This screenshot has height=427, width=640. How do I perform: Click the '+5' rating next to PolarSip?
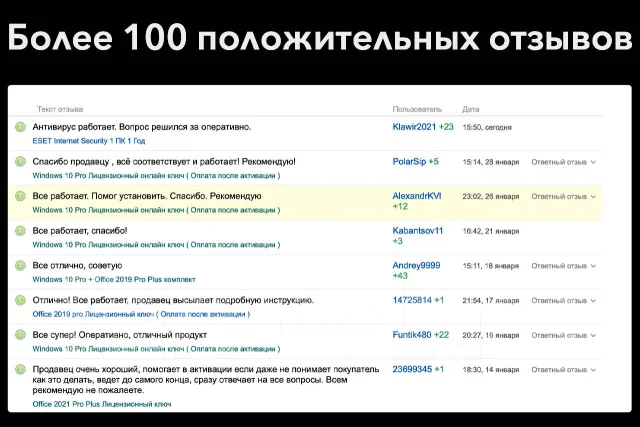[x=433, y=162]
